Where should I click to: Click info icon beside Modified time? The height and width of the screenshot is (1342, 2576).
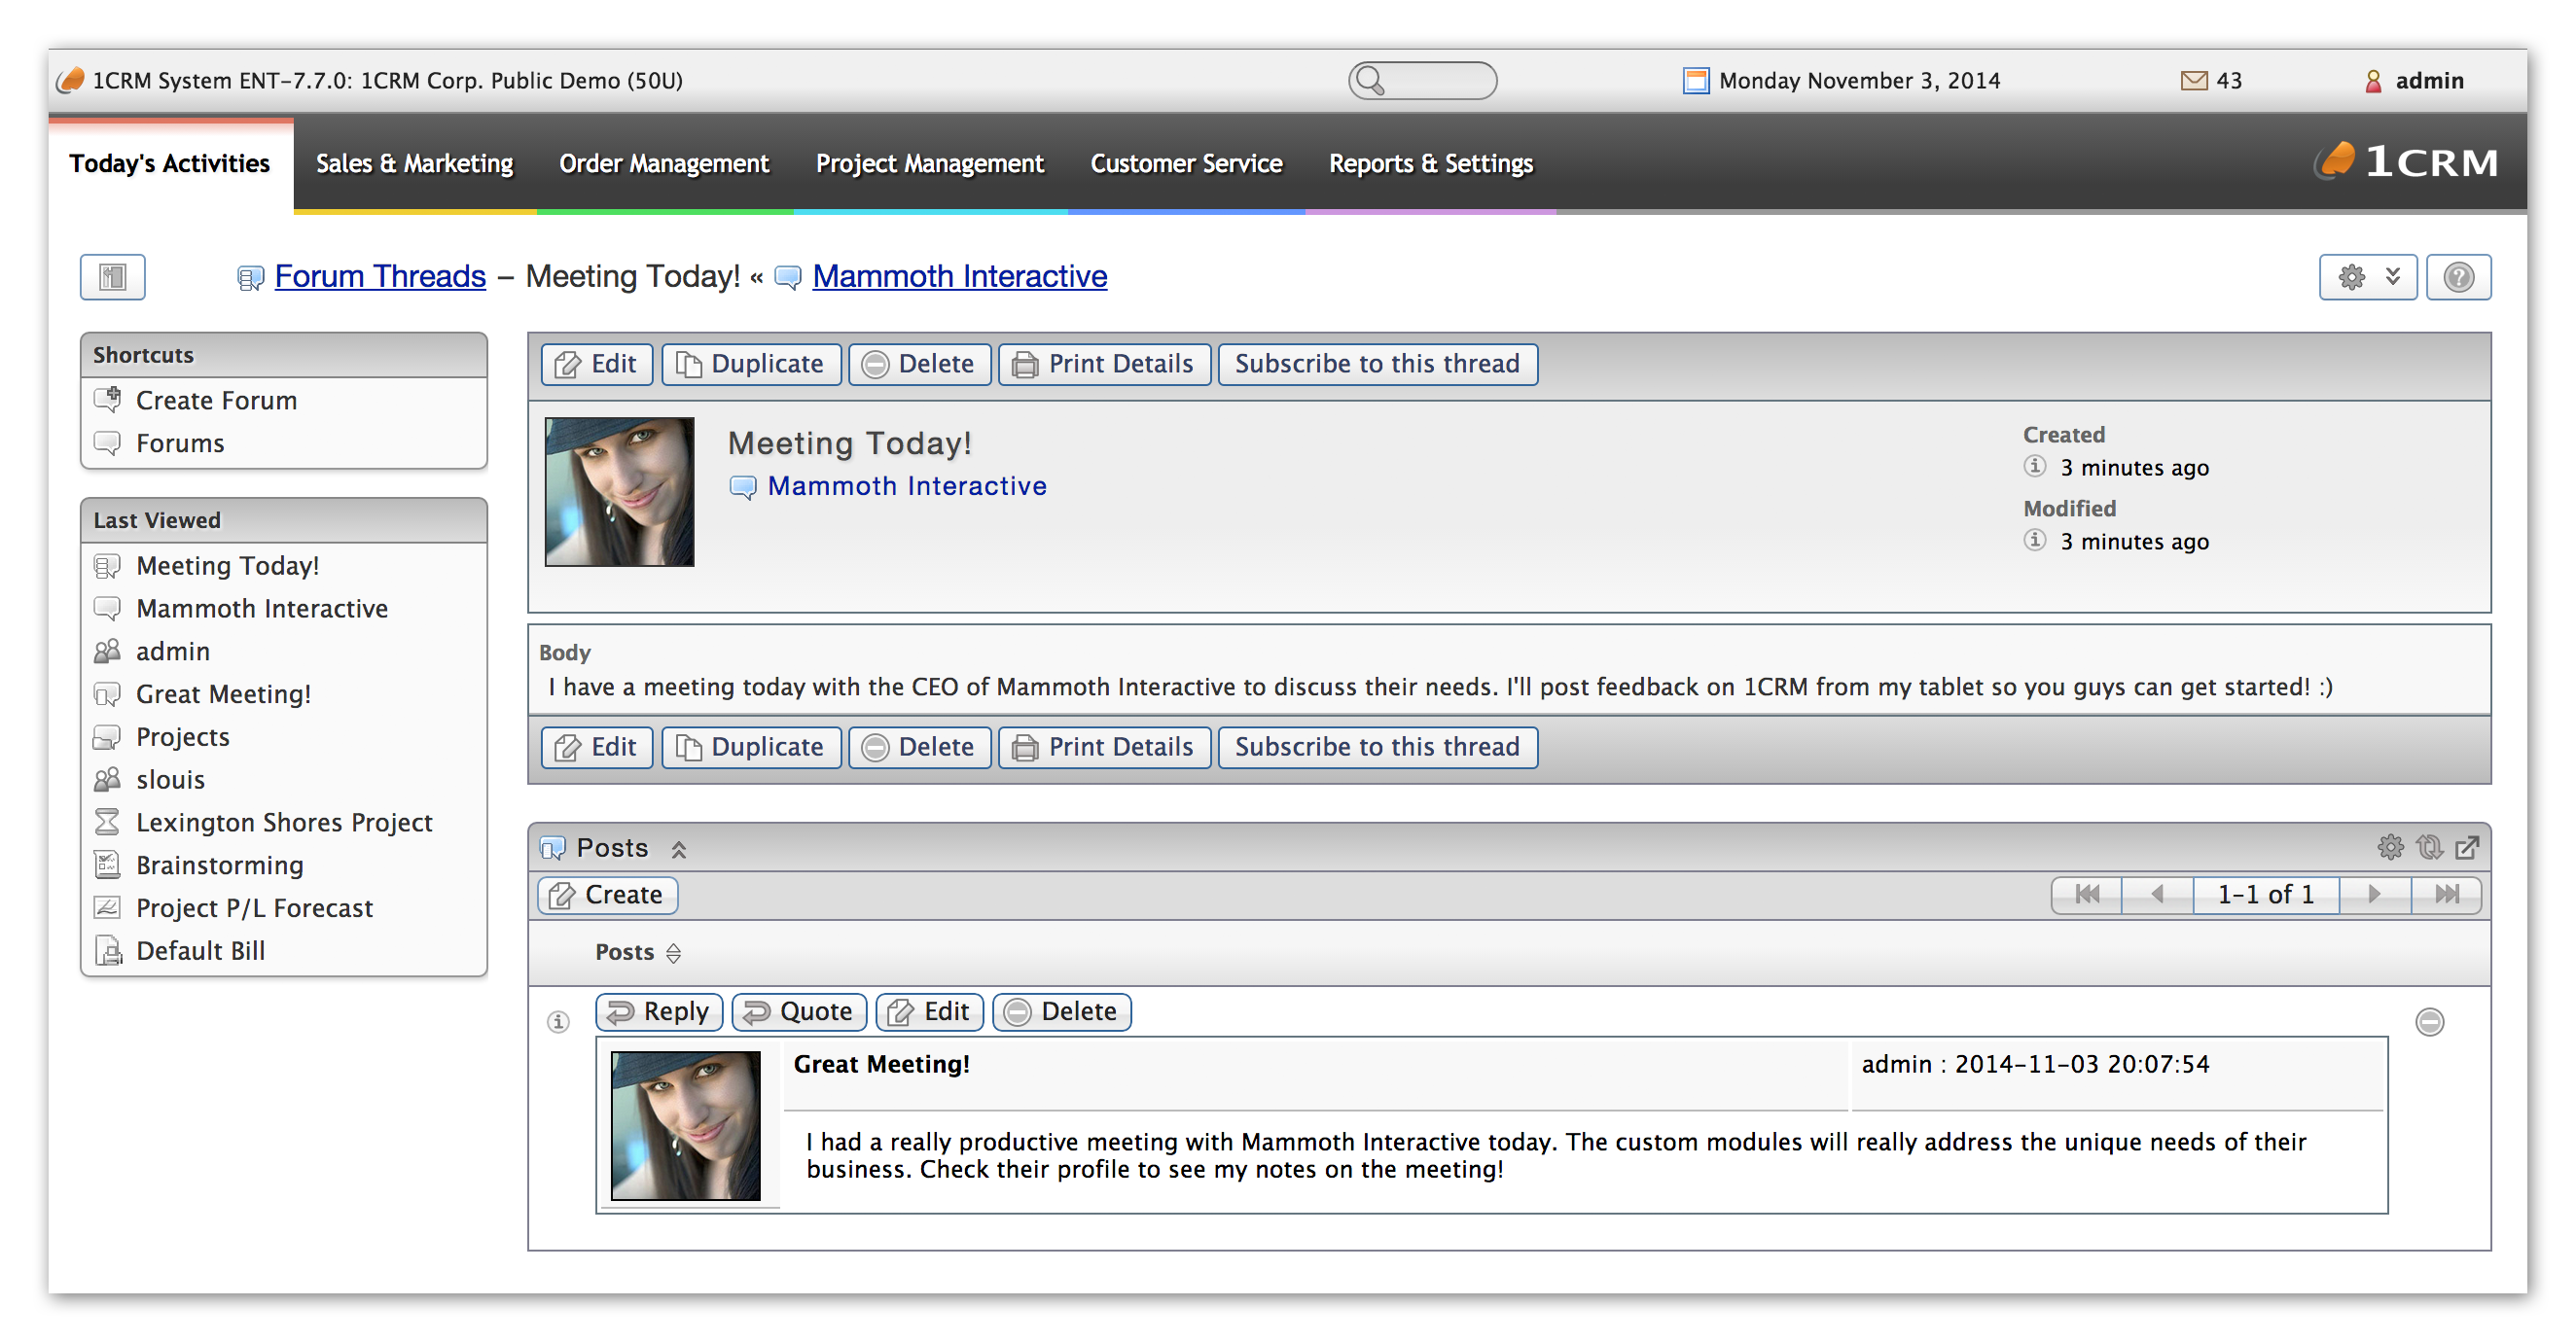point(2034,541)
